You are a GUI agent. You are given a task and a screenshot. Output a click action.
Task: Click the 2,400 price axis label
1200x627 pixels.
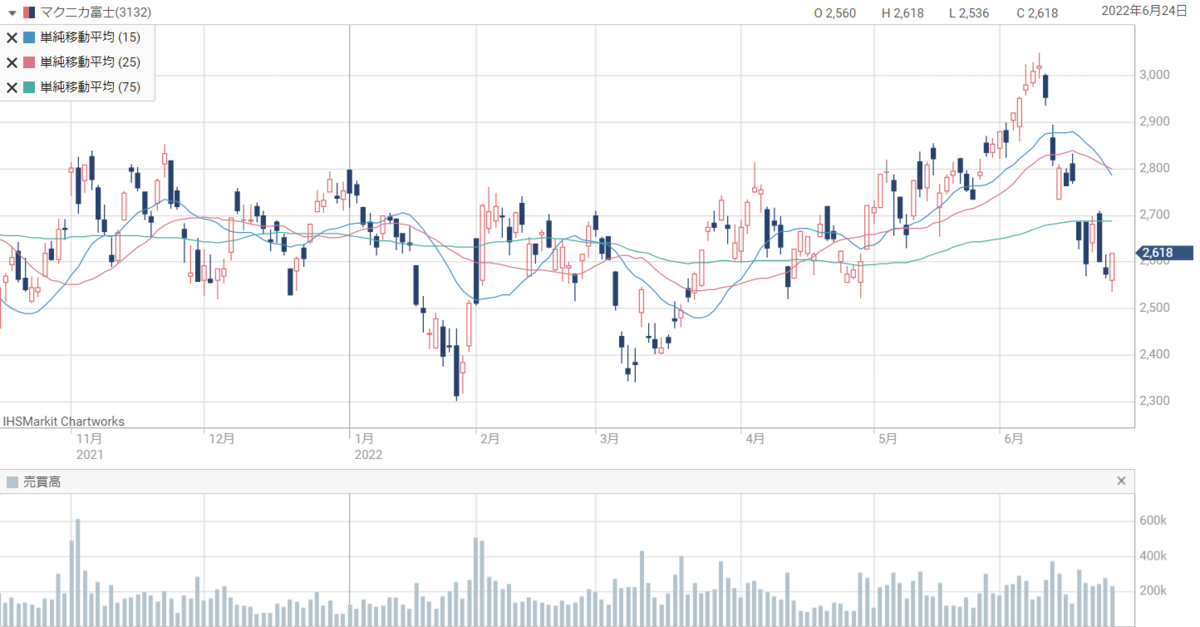point(1155,355)
